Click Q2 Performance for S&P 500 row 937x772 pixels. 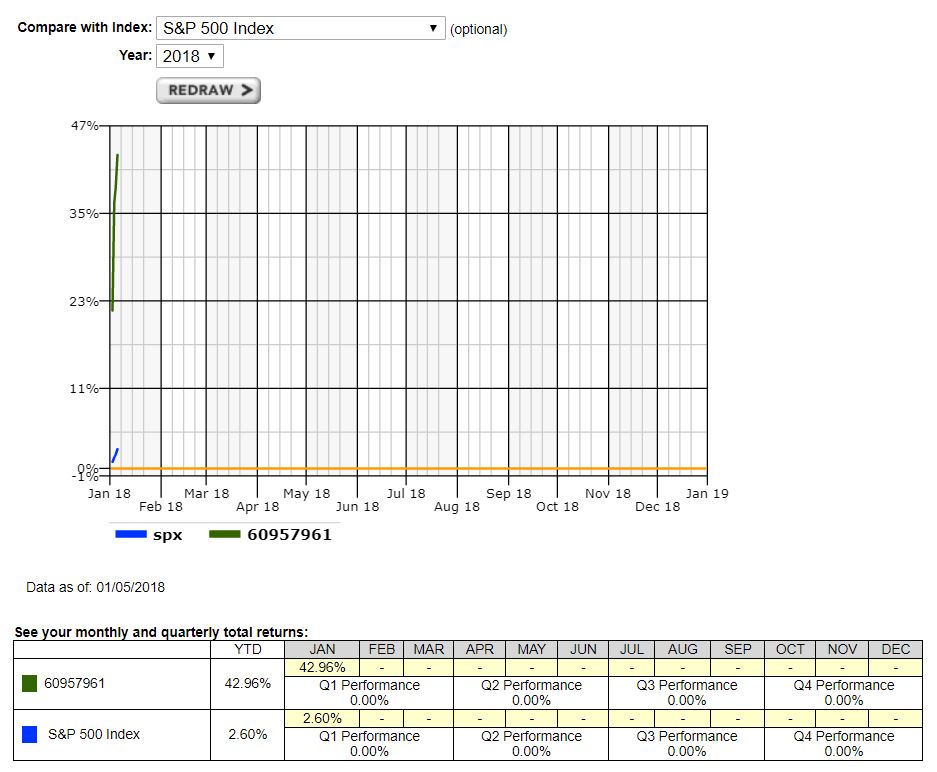tap(531, 743)
